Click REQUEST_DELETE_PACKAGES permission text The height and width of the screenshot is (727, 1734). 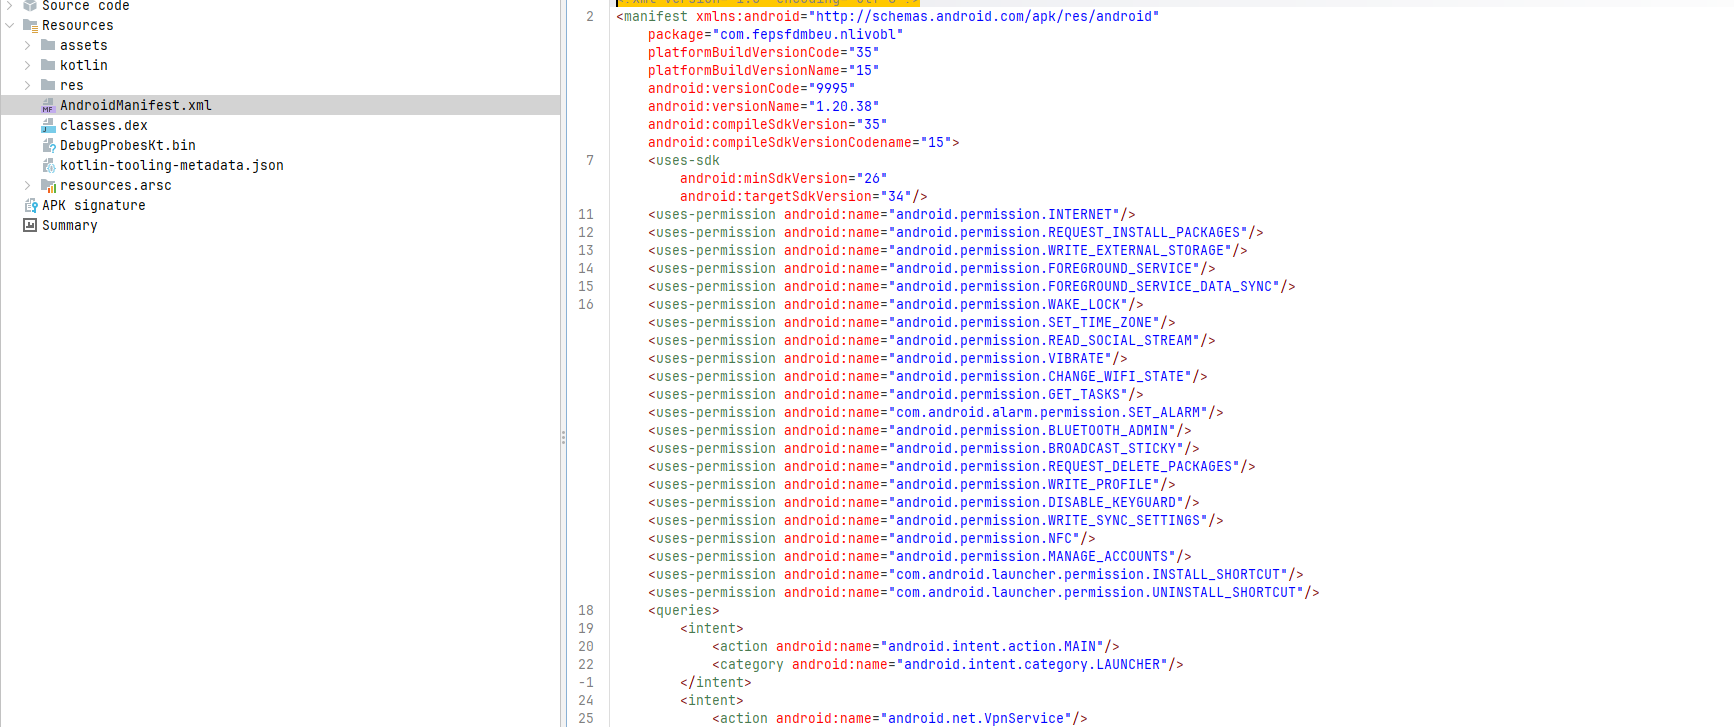click(1140, 466)
